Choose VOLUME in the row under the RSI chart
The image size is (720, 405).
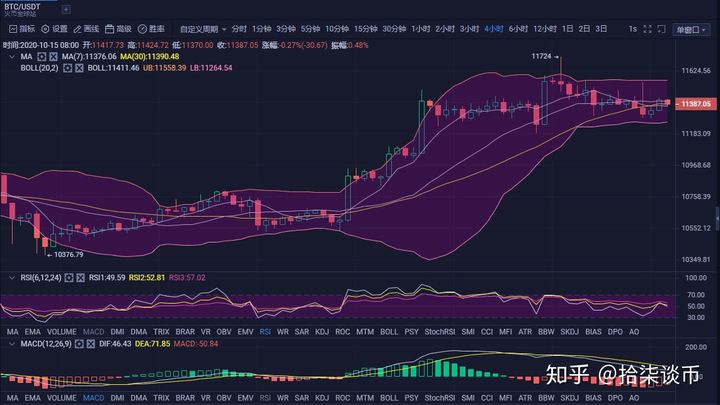coord(62,332)
